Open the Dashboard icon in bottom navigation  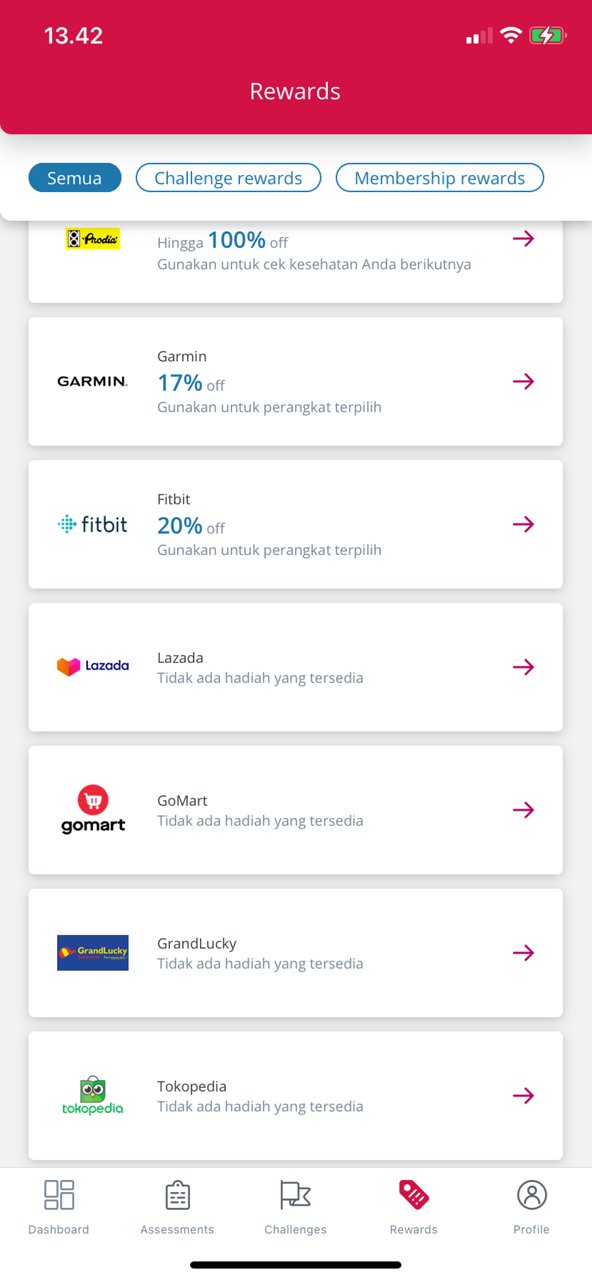coord(59,1194)
